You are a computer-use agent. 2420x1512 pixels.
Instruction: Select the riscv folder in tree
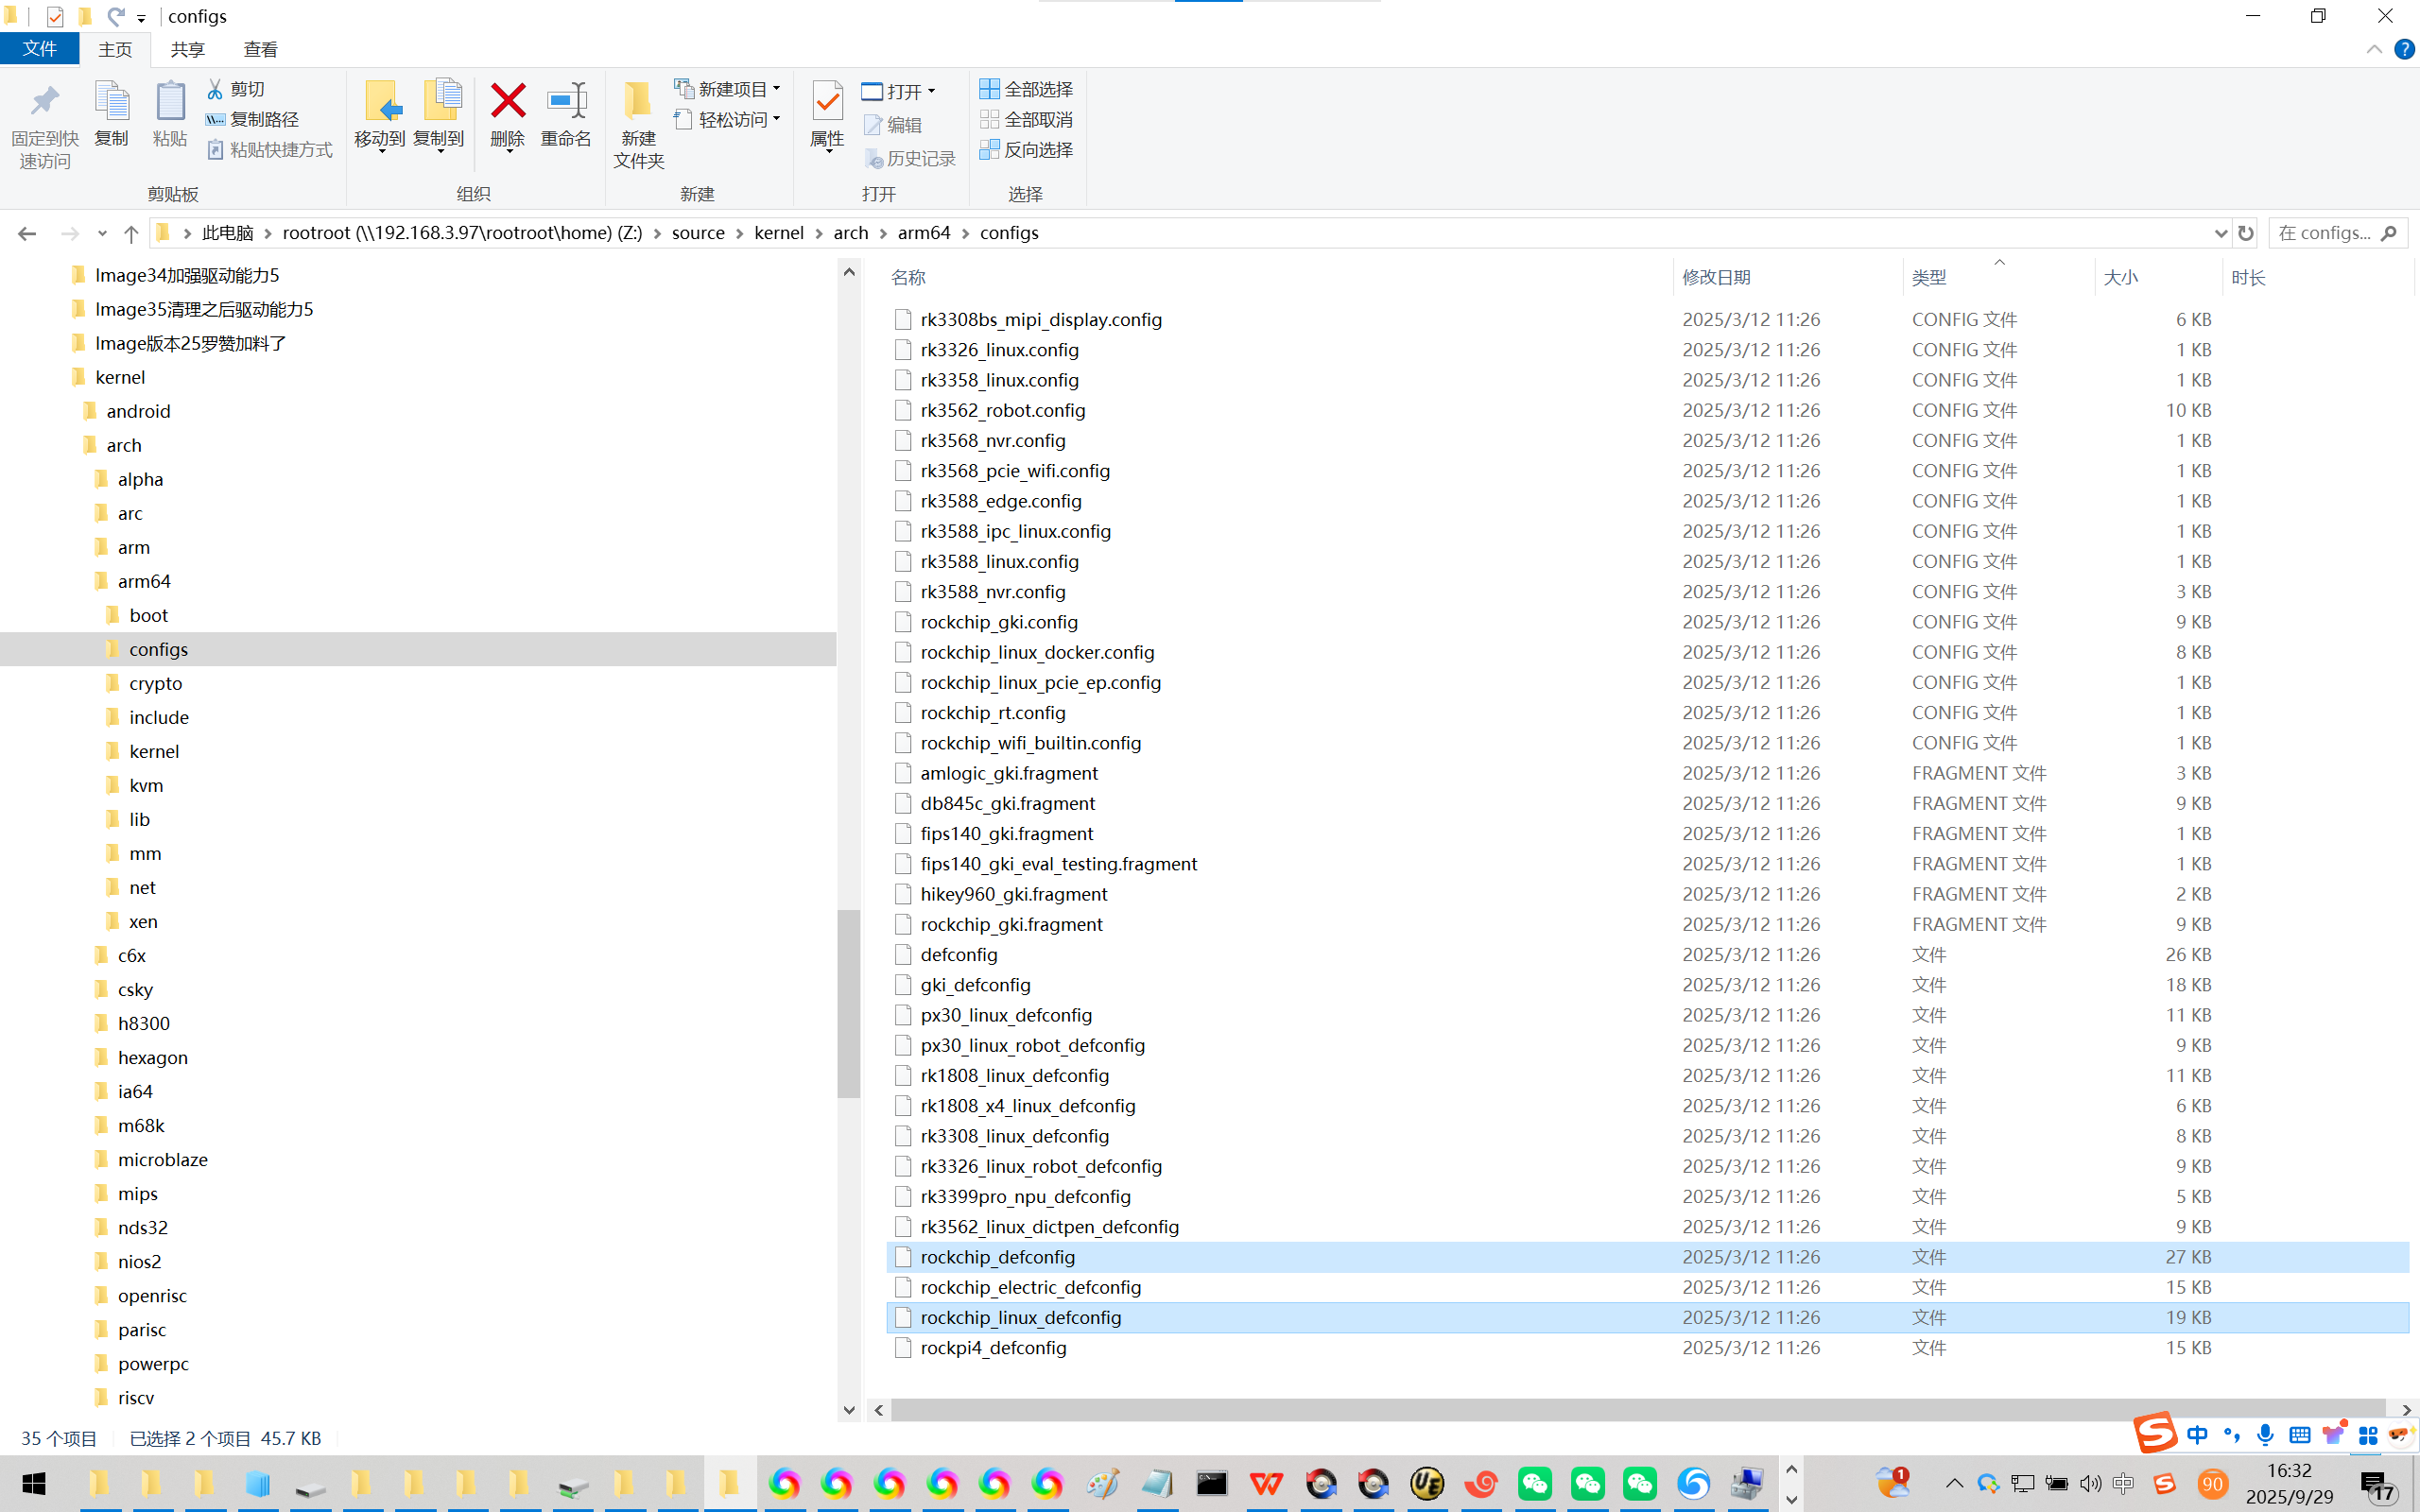135,1397
